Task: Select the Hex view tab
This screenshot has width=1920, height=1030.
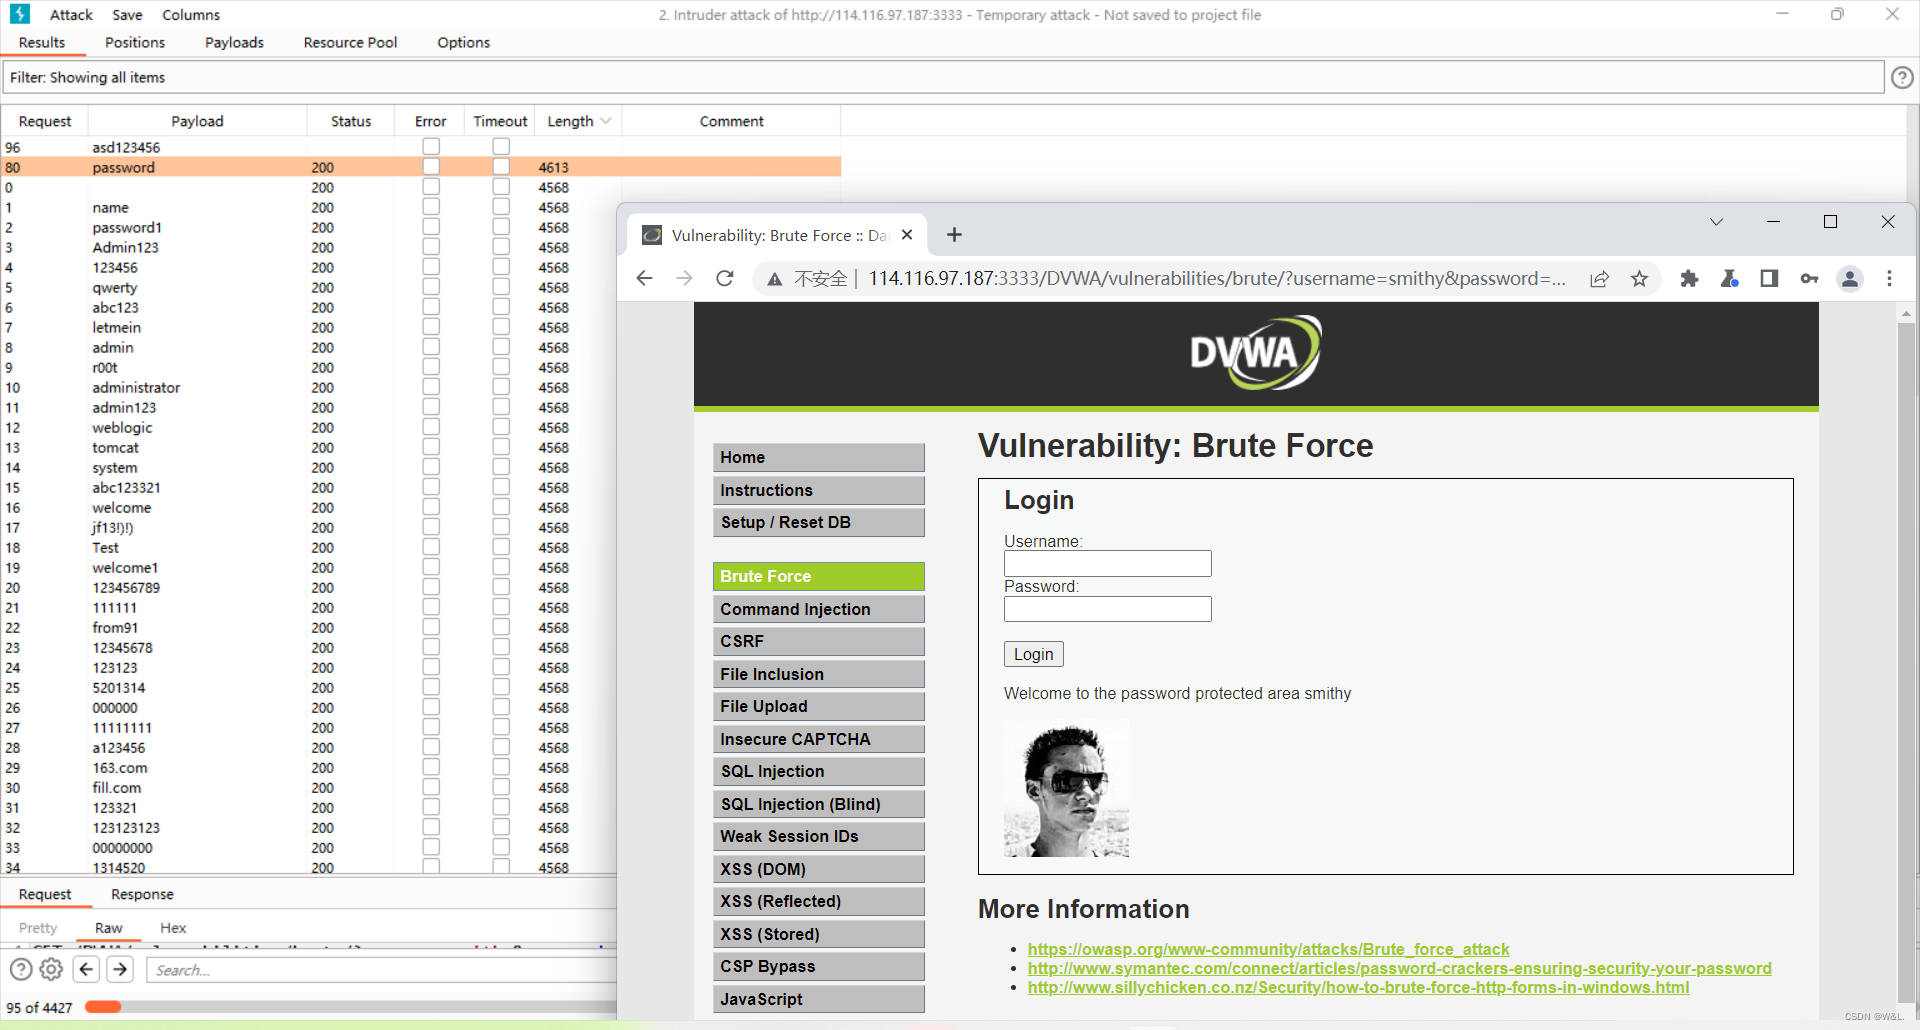Action: tap(173, 928)
